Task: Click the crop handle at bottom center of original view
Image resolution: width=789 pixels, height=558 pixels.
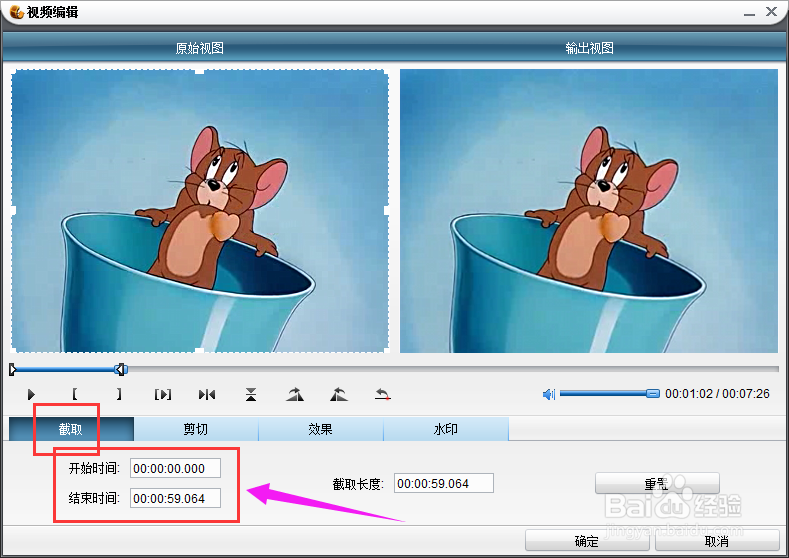Action: 200,350
